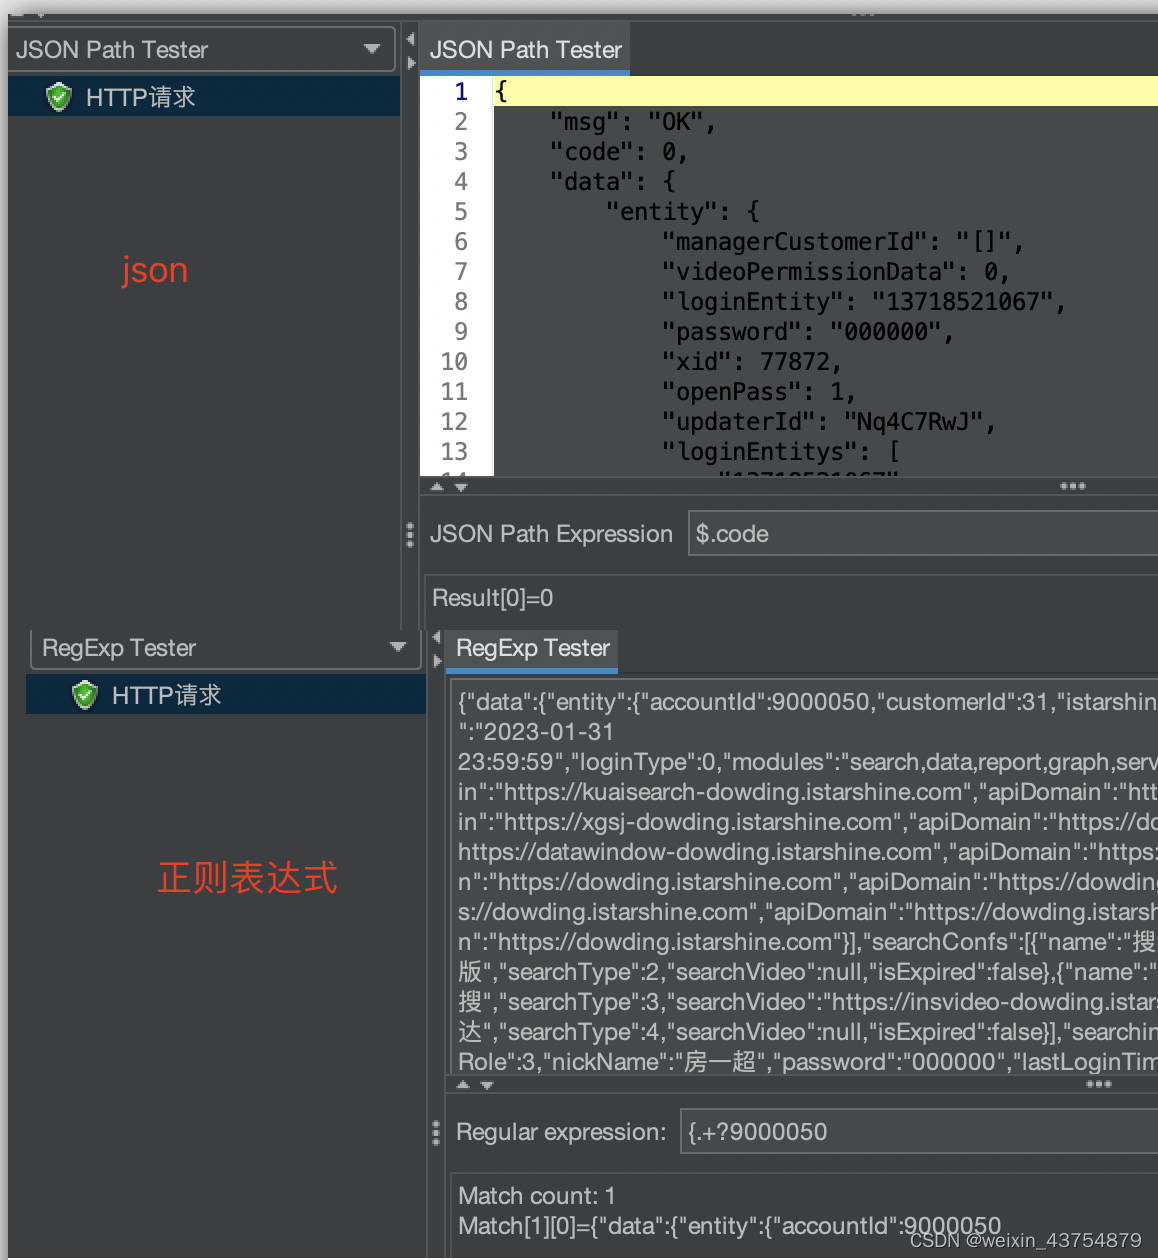Image resolution: width=1158 pixels, height=1260 pixels.
Task: Click line number 1 in JSON gutter
Action: 460,92
